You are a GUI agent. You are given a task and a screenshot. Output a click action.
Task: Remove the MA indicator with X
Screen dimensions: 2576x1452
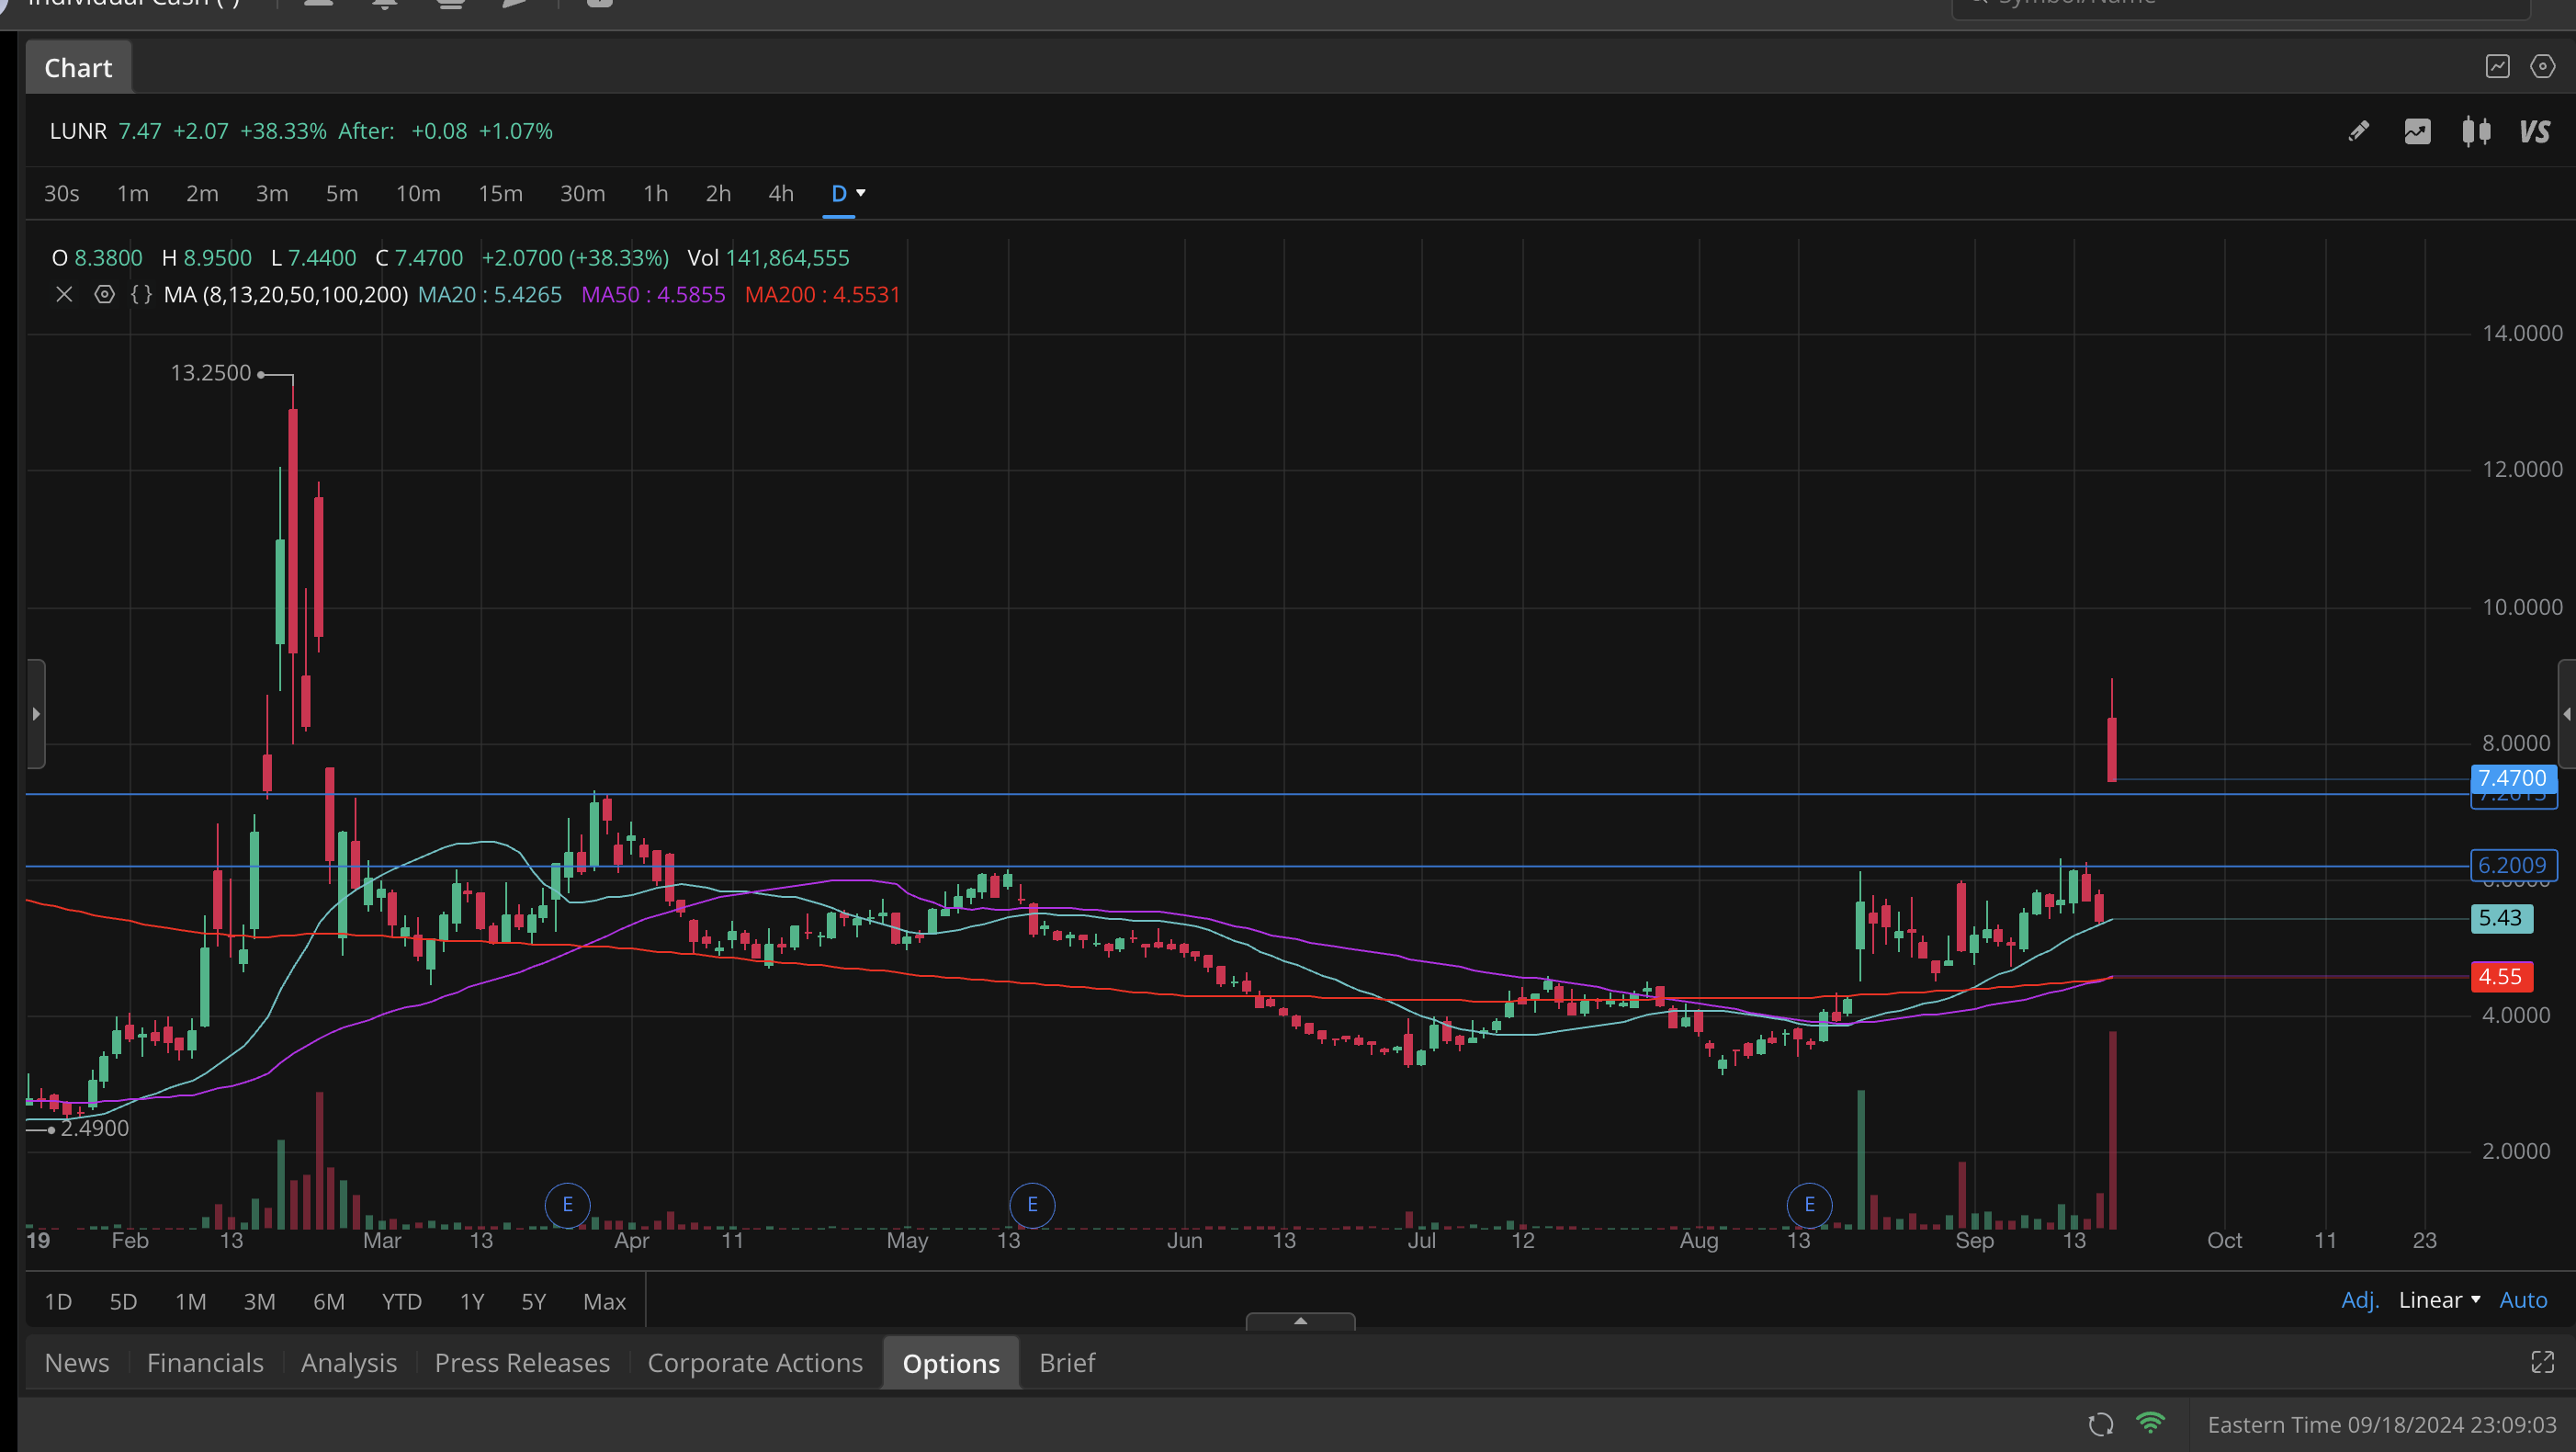[64, 295]
